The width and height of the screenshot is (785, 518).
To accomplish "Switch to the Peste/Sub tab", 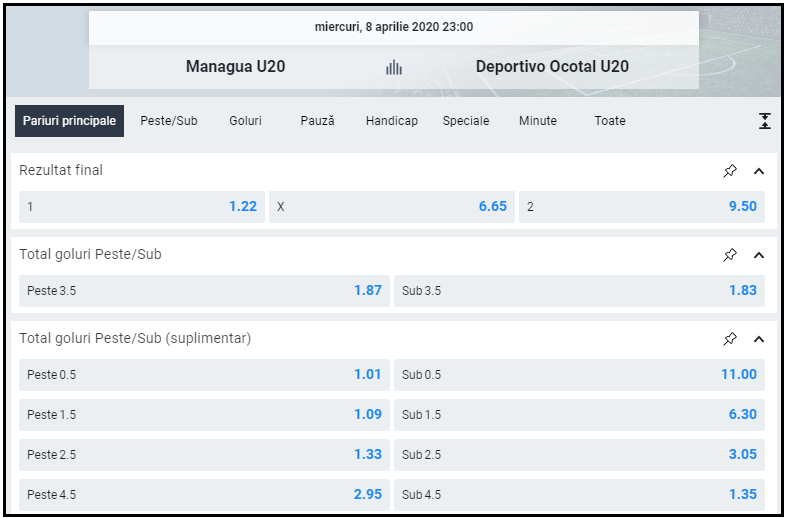I will 169,121.
